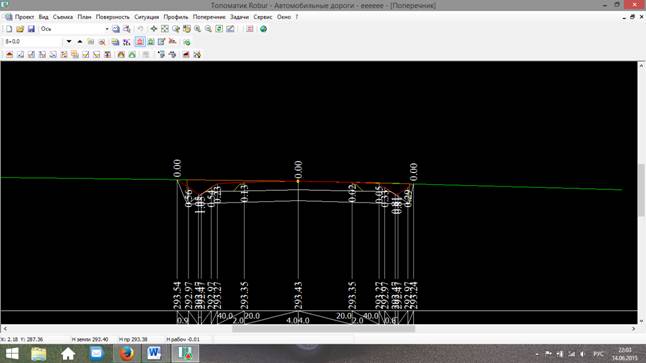Open the Поверхность menu

point(112,17)
